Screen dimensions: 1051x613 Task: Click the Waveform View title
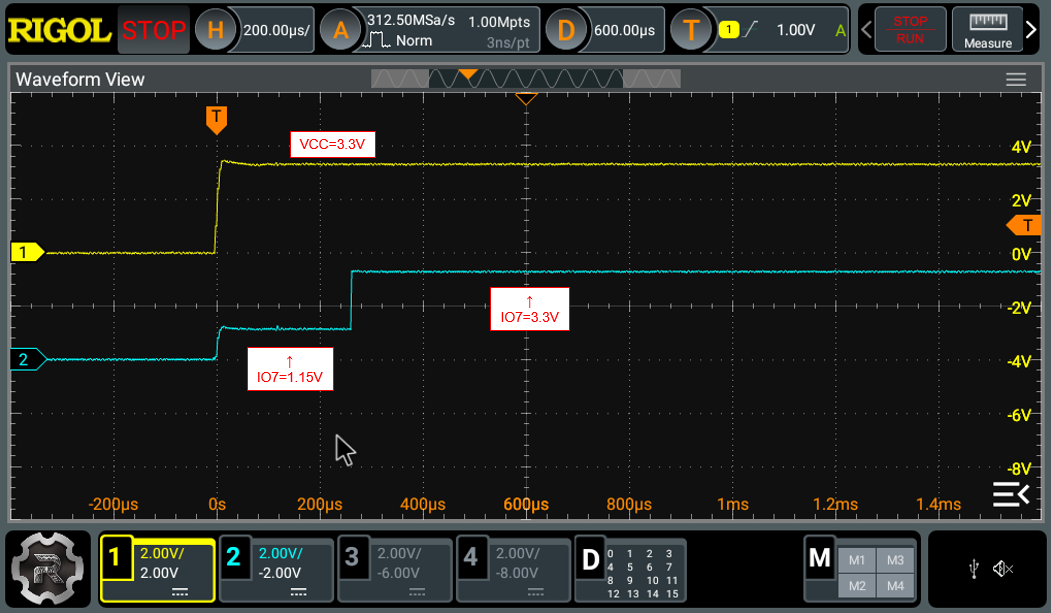[80, 80]
